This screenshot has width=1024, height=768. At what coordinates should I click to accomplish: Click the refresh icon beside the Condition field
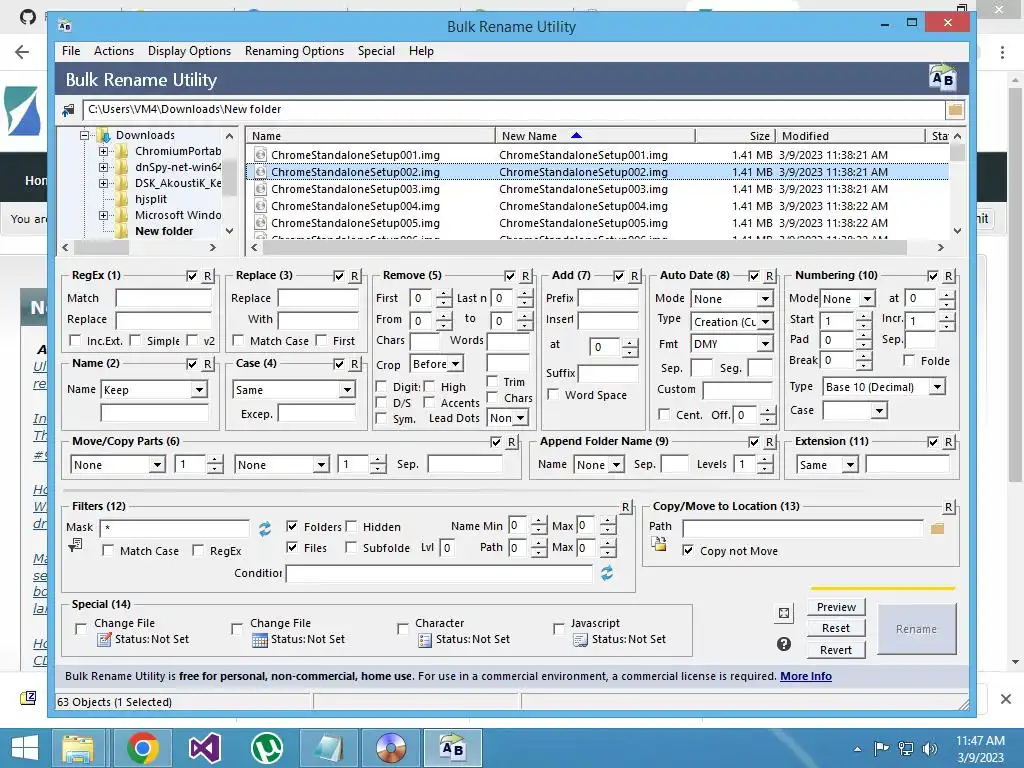click(x=607, y=573)
